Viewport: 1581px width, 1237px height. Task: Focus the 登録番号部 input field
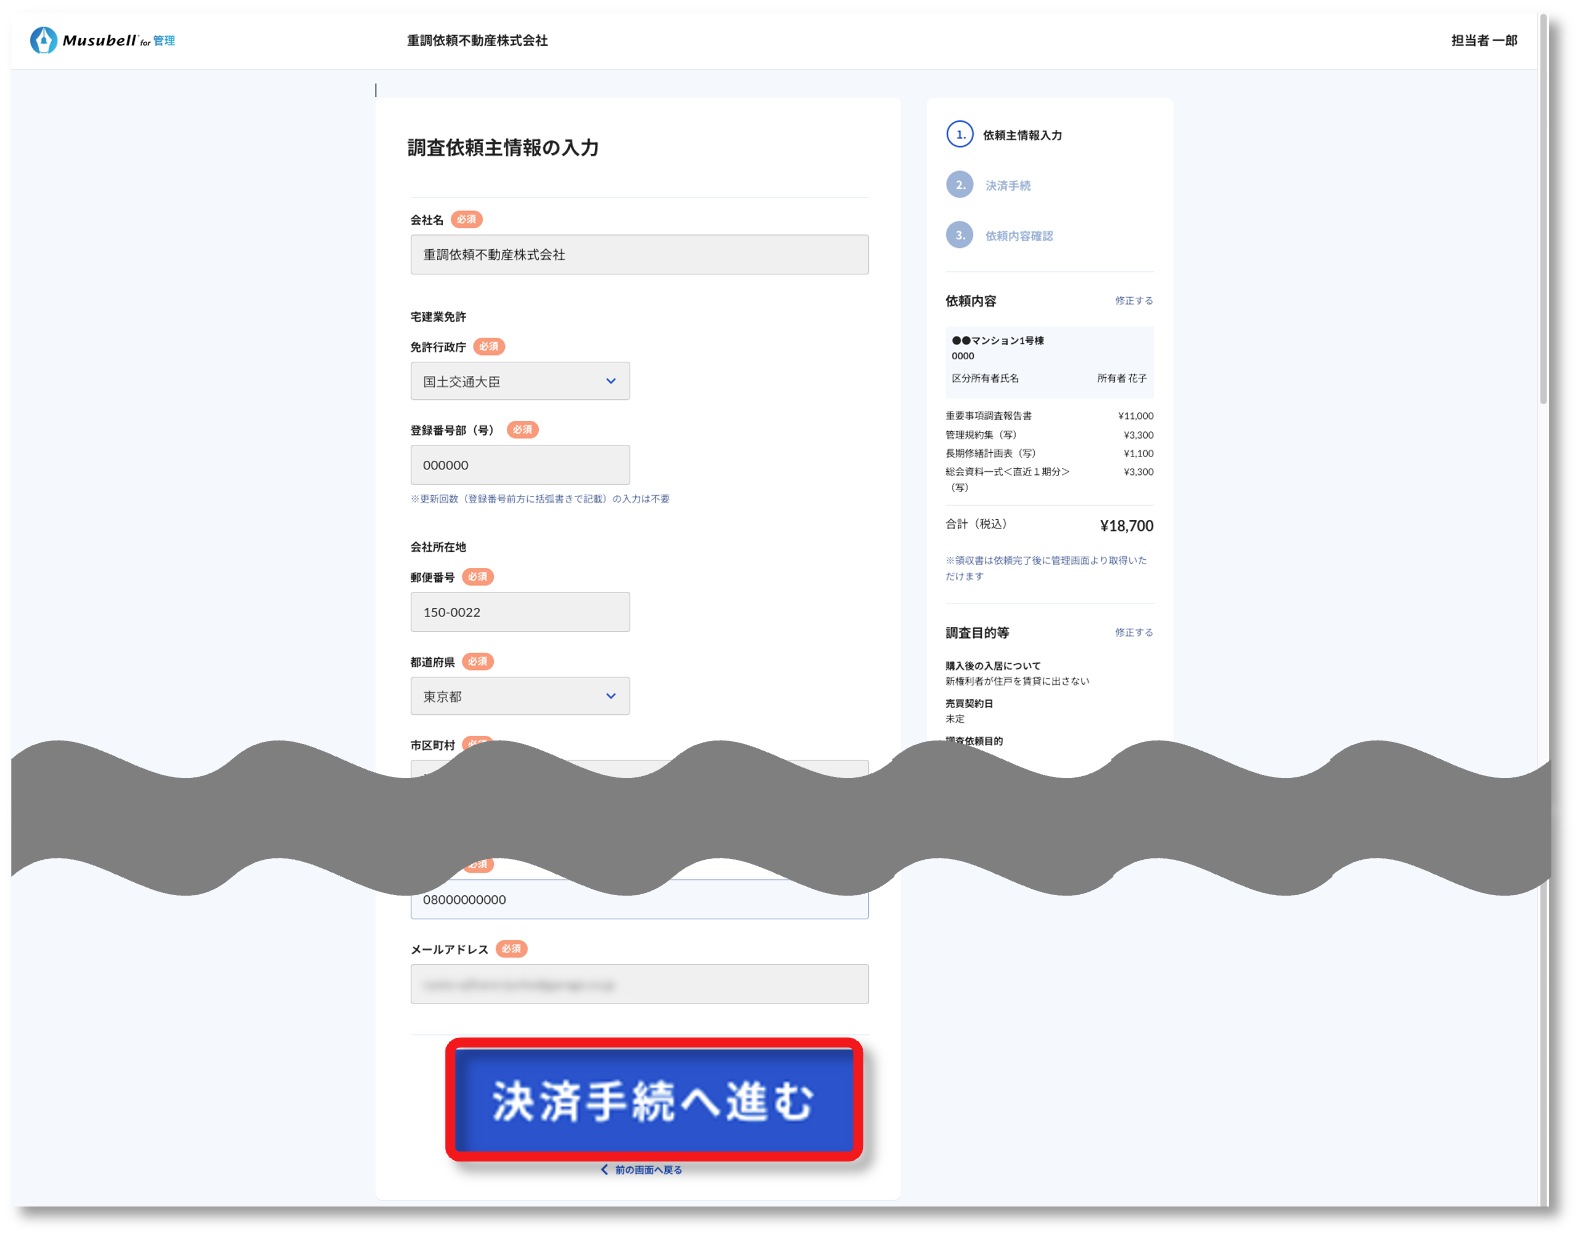coord(519,465)
